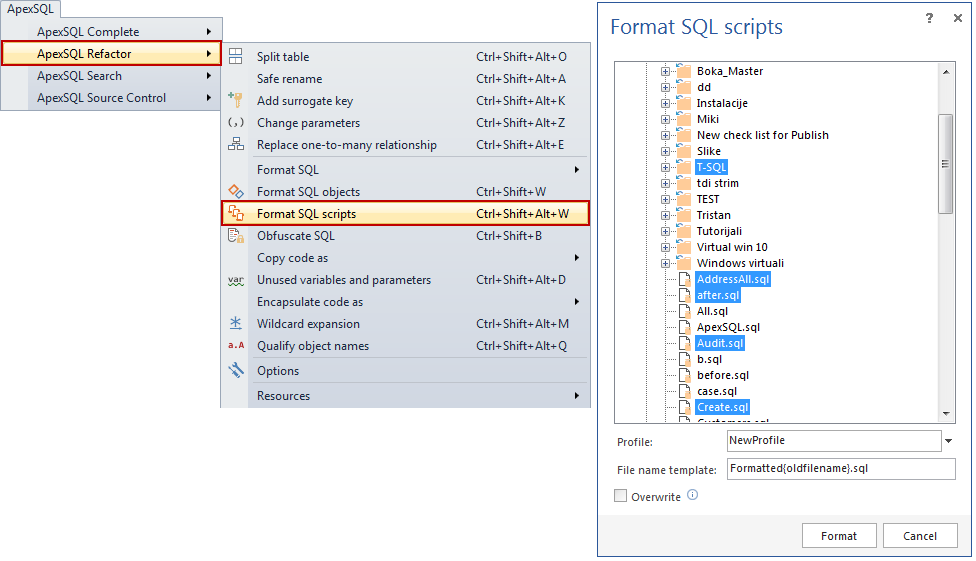Select the All.sql file
The height and width of the screenshot is (561, 976).
712,311
